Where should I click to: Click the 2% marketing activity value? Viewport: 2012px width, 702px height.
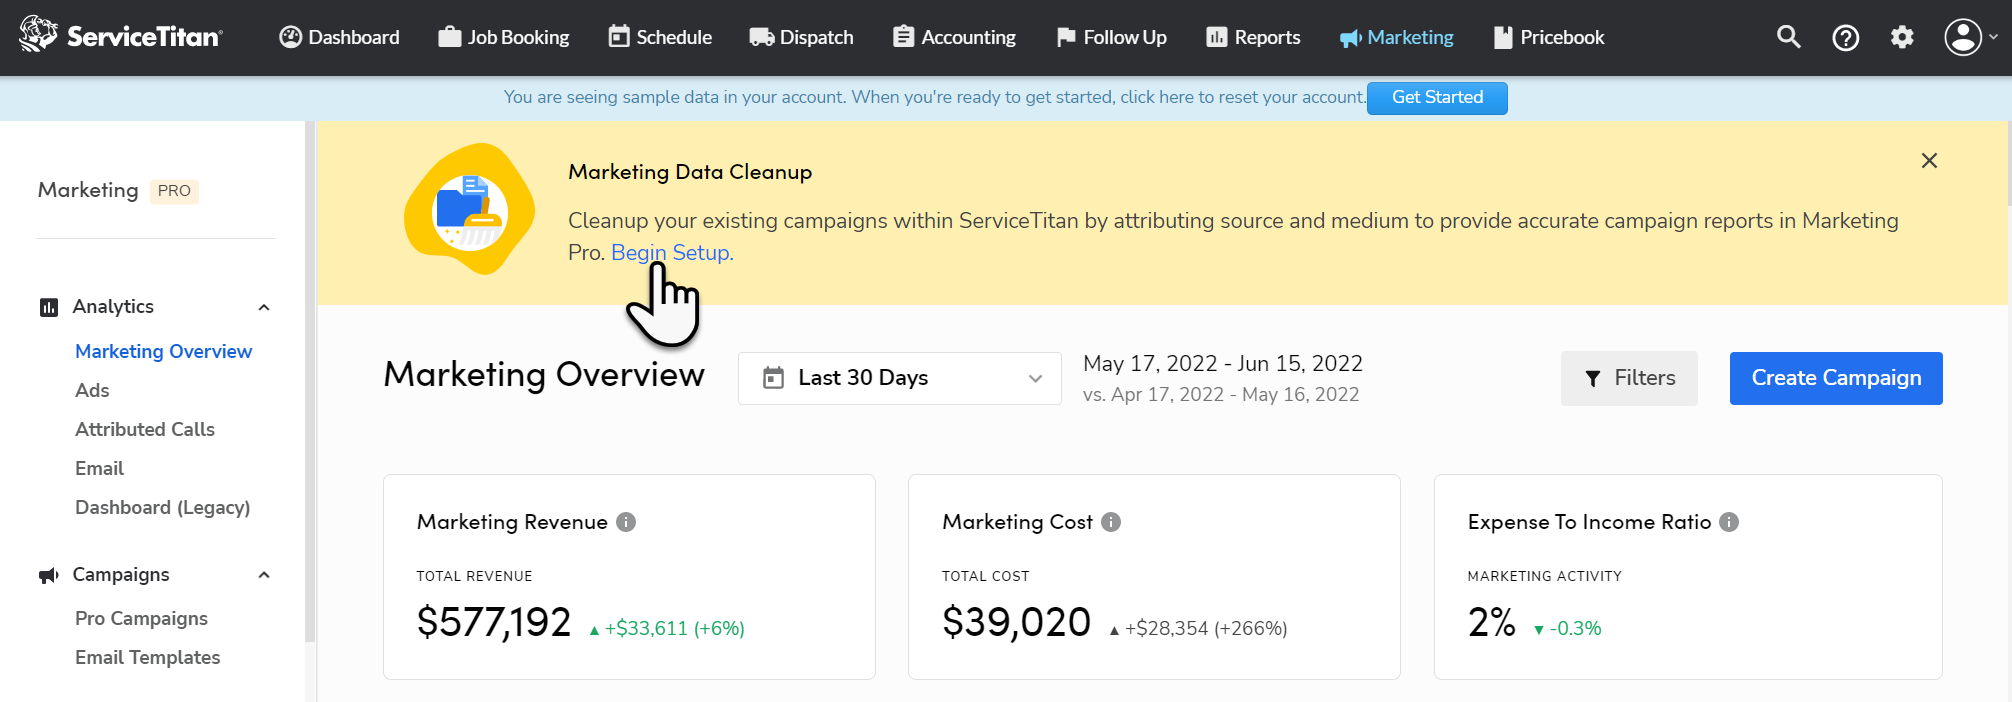(x=1492, y=622)
